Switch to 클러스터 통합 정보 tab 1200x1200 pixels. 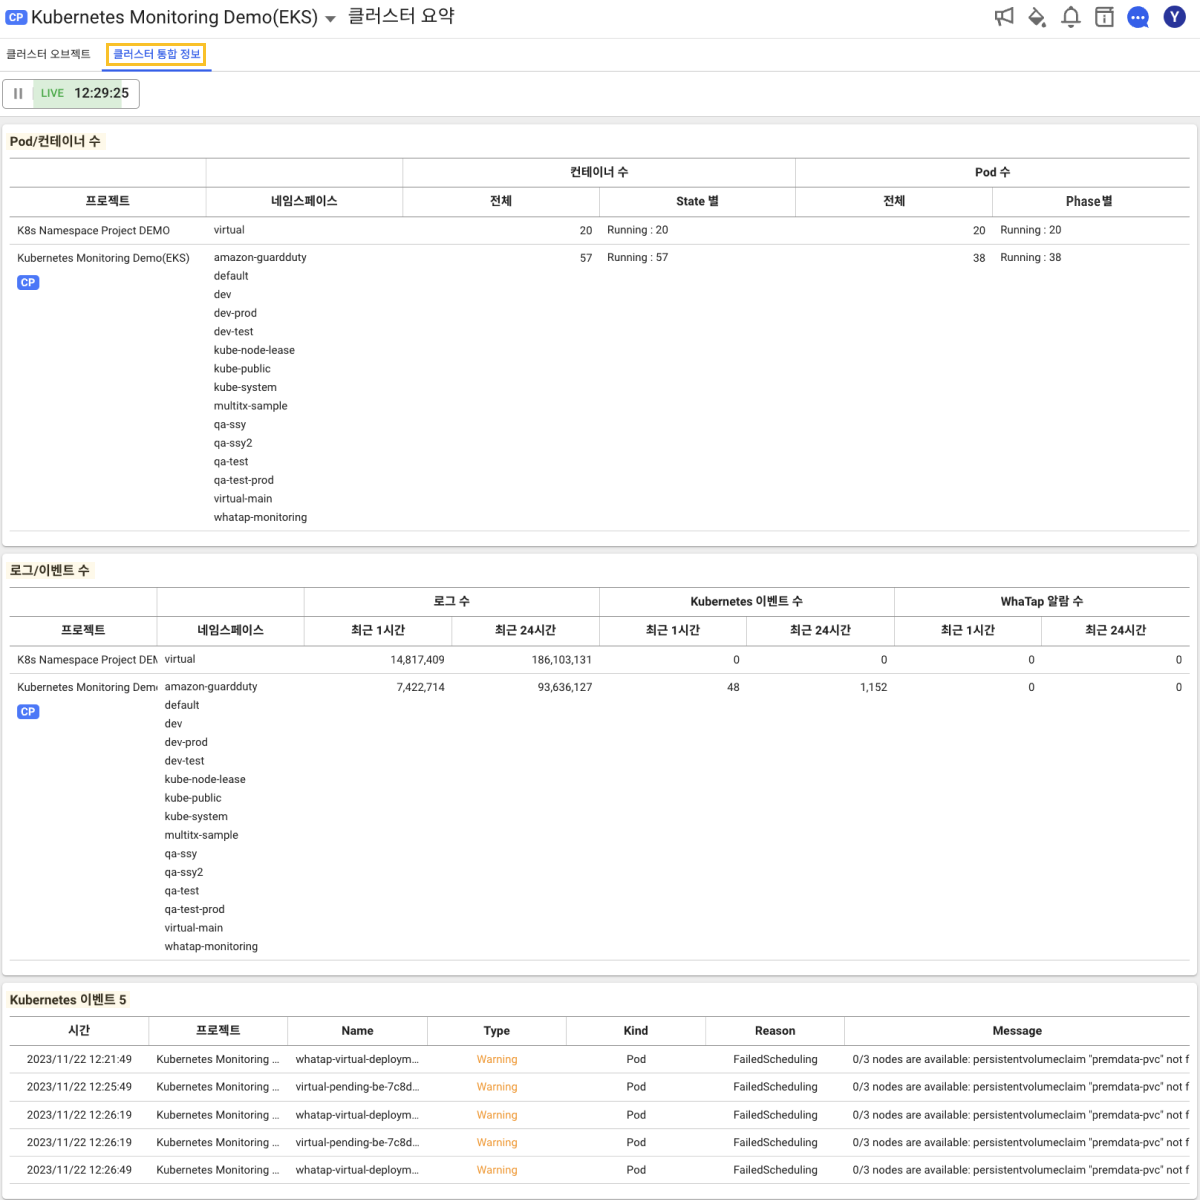click(x=157, y=54)
